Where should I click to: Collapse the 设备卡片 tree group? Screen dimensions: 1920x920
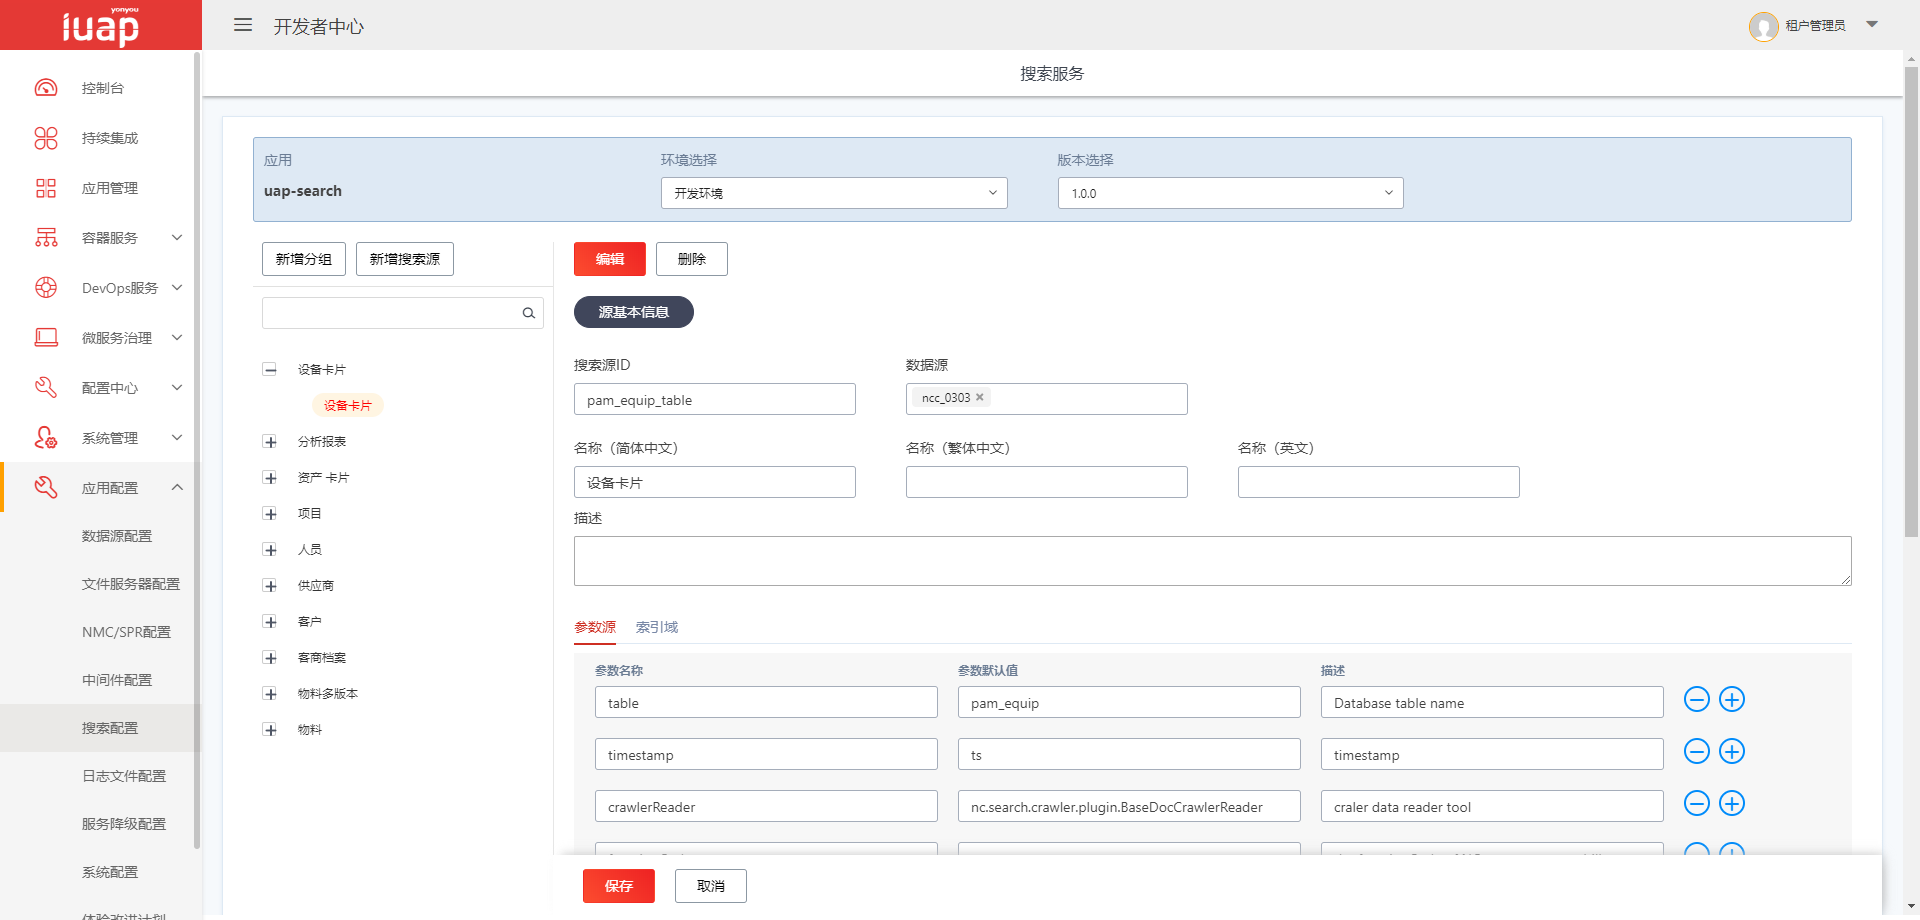tap(270, 369)
